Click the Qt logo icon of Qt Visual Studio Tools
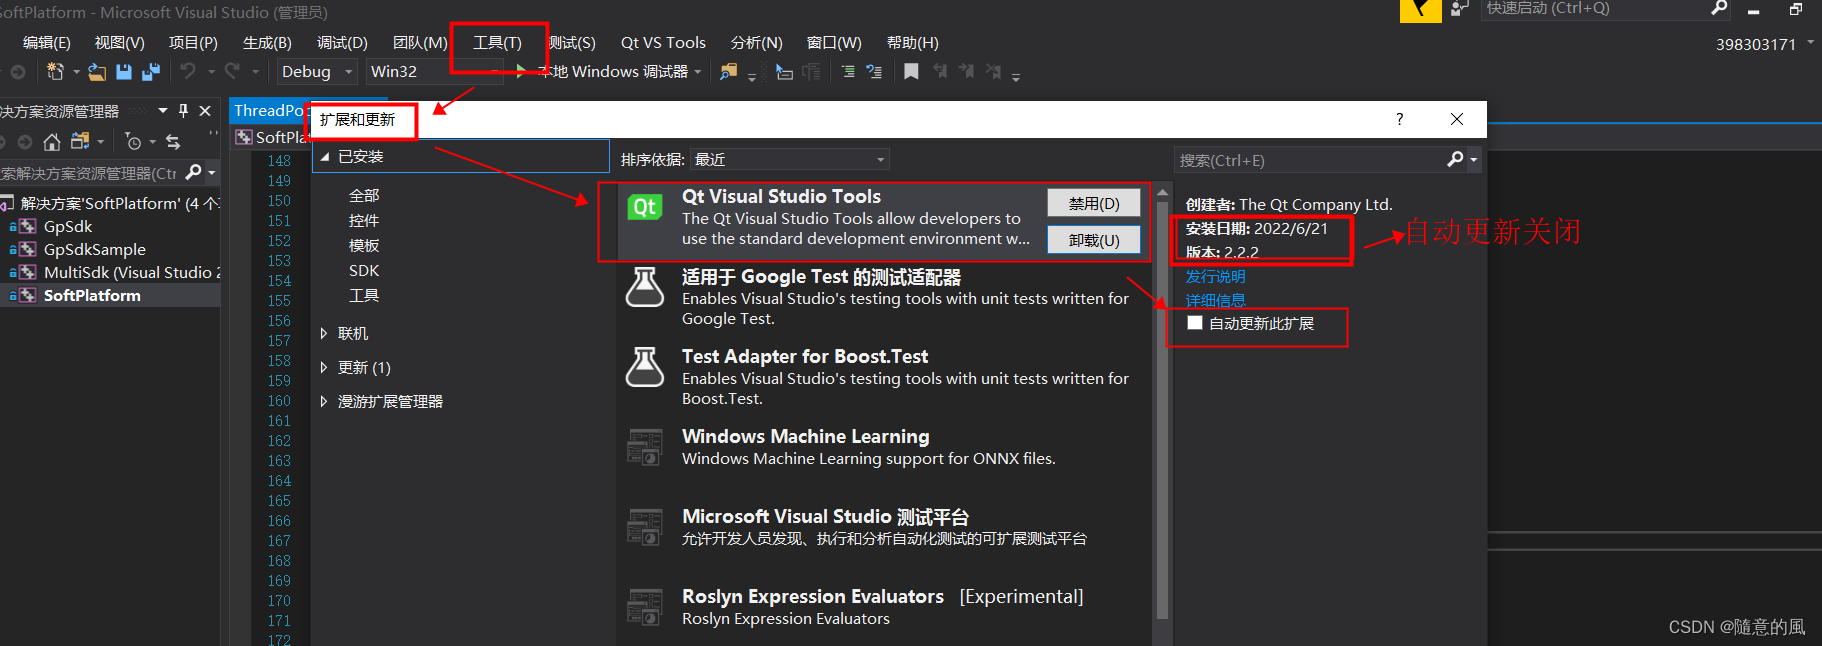 [644, 207]
